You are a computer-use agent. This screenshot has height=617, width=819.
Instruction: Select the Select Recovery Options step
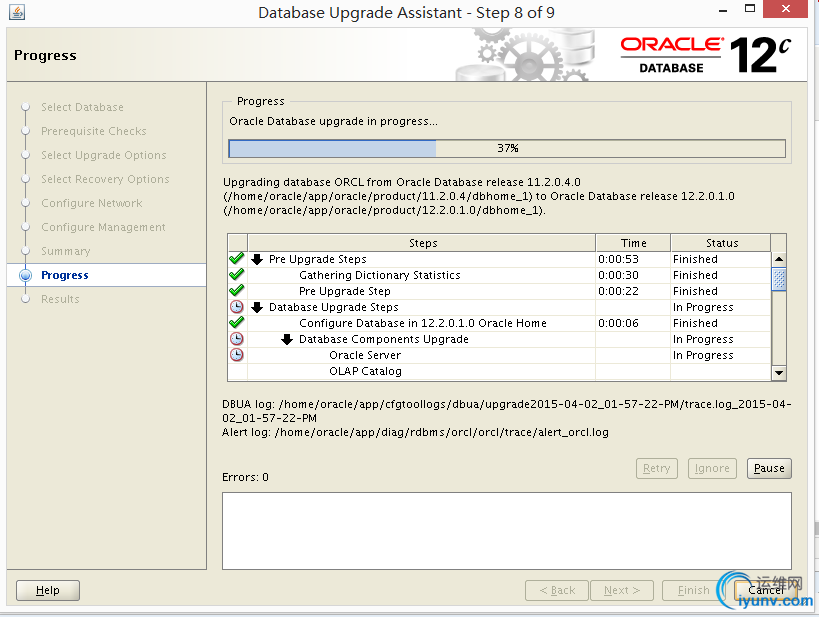click(x=105, y=179)
